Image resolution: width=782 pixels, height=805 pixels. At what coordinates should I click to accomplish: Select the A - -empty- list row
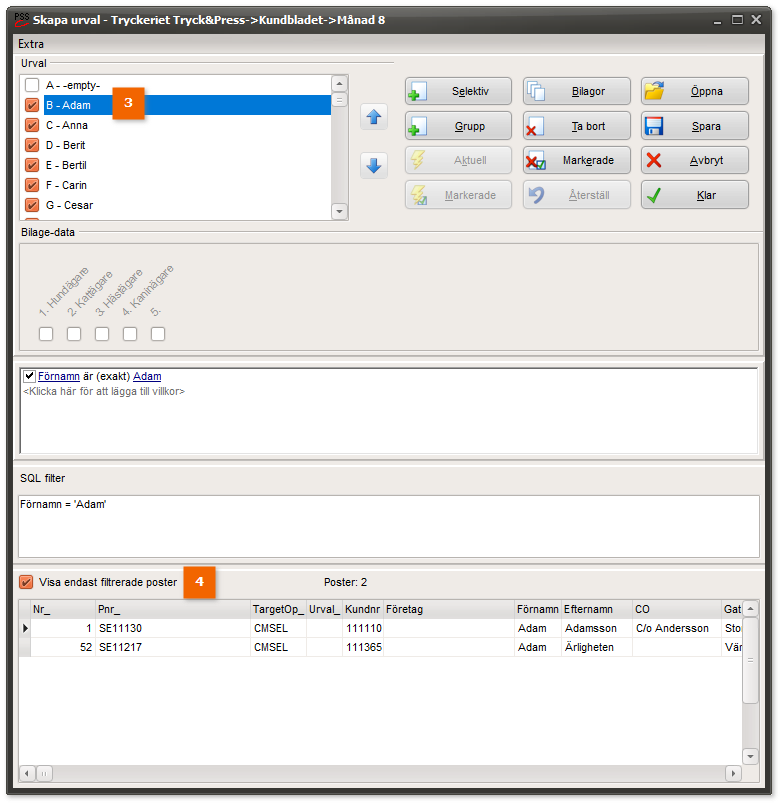pyautogui.click(x=187, y=85)
